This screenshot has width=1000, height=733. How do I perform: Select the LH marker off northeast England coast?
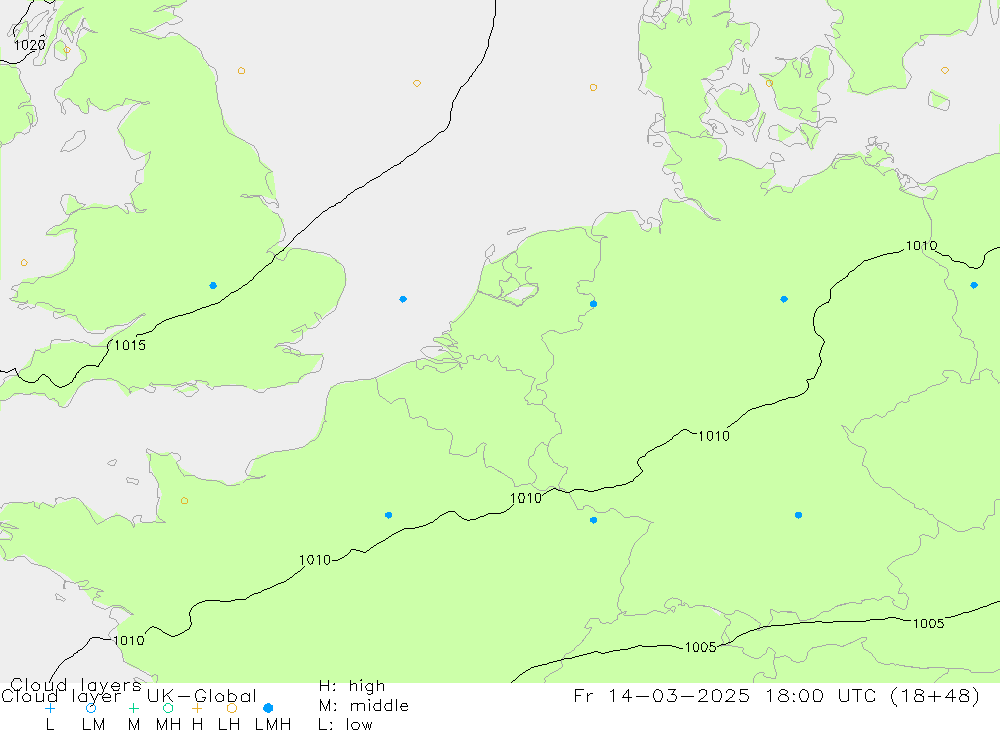coord(242,71)
